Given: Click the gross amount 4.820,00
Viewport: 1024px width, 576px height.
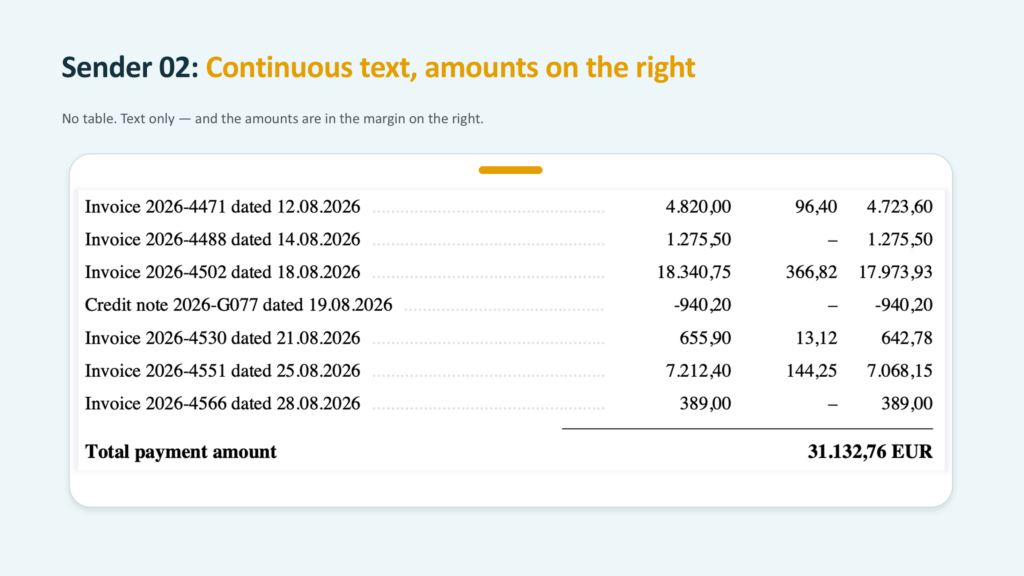Looking at the screenshot, I should coord(698,207).
